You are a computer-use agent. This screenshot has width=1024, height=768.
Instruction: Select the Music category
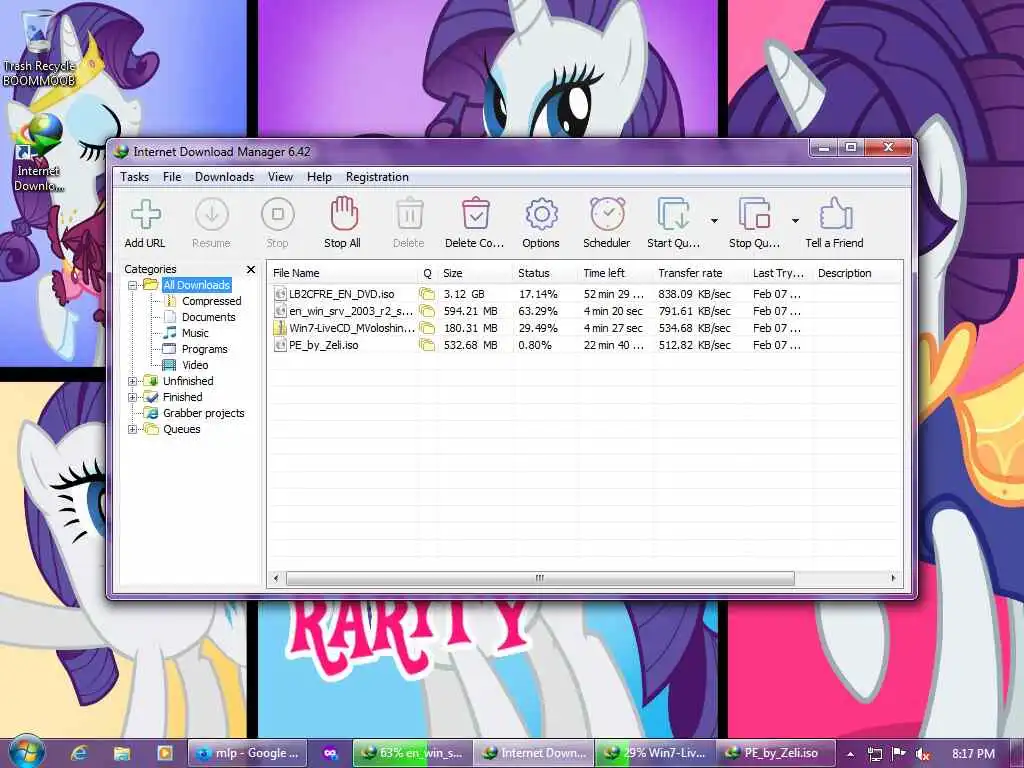[x=195, y=333]
